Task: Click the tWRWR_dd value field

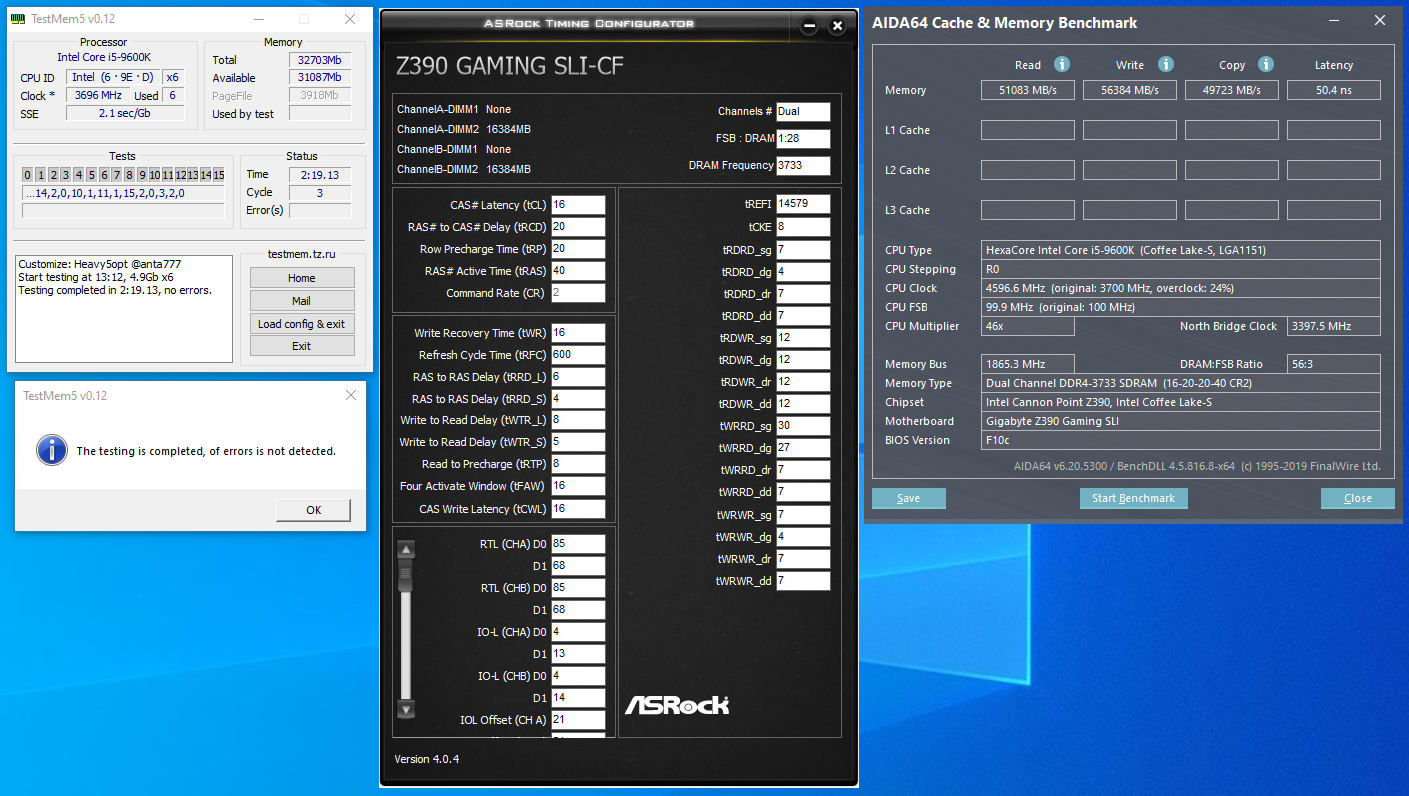Action: click(x=803, y=581)
